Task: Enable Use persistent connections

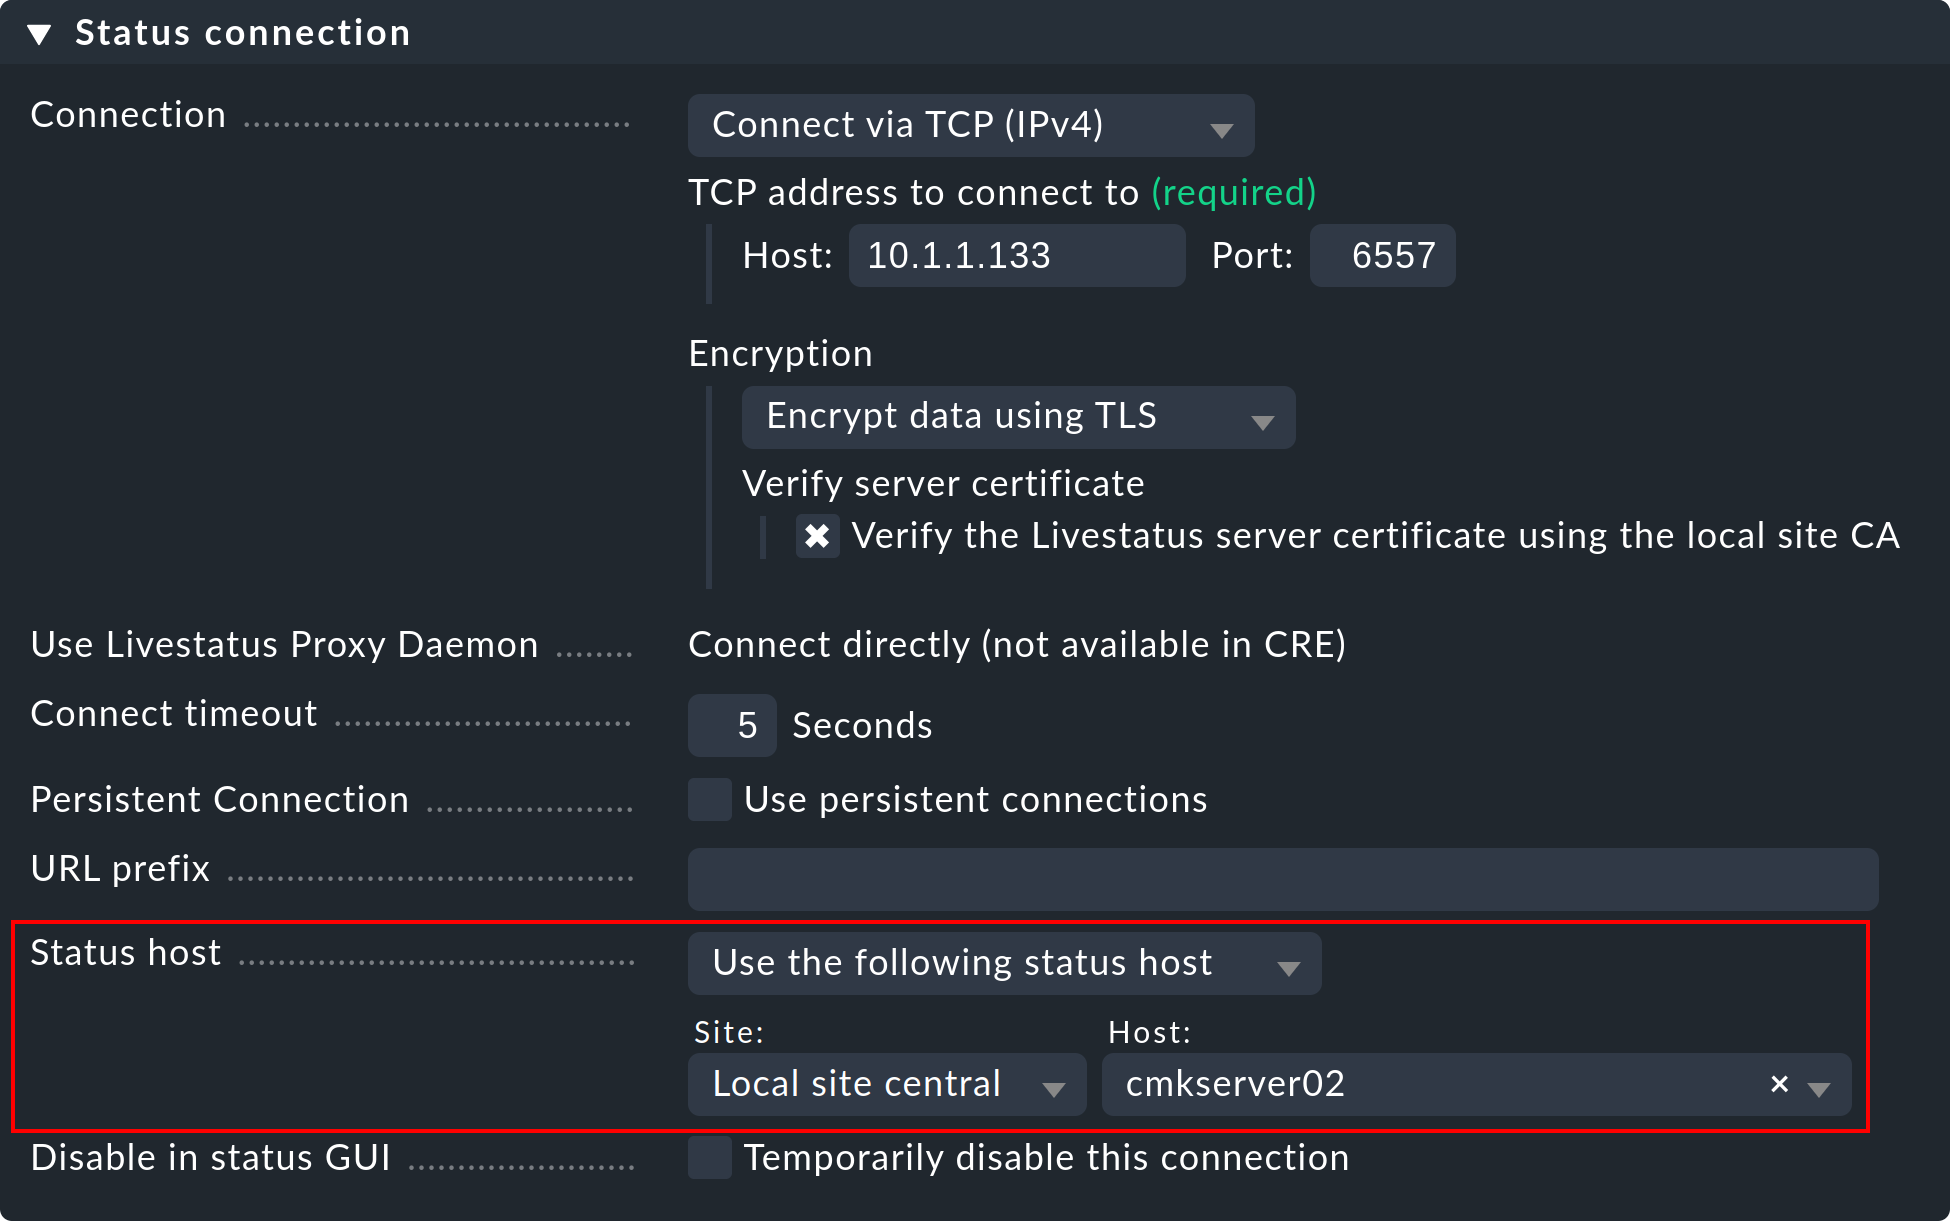Action: click(x=710, y=799)
